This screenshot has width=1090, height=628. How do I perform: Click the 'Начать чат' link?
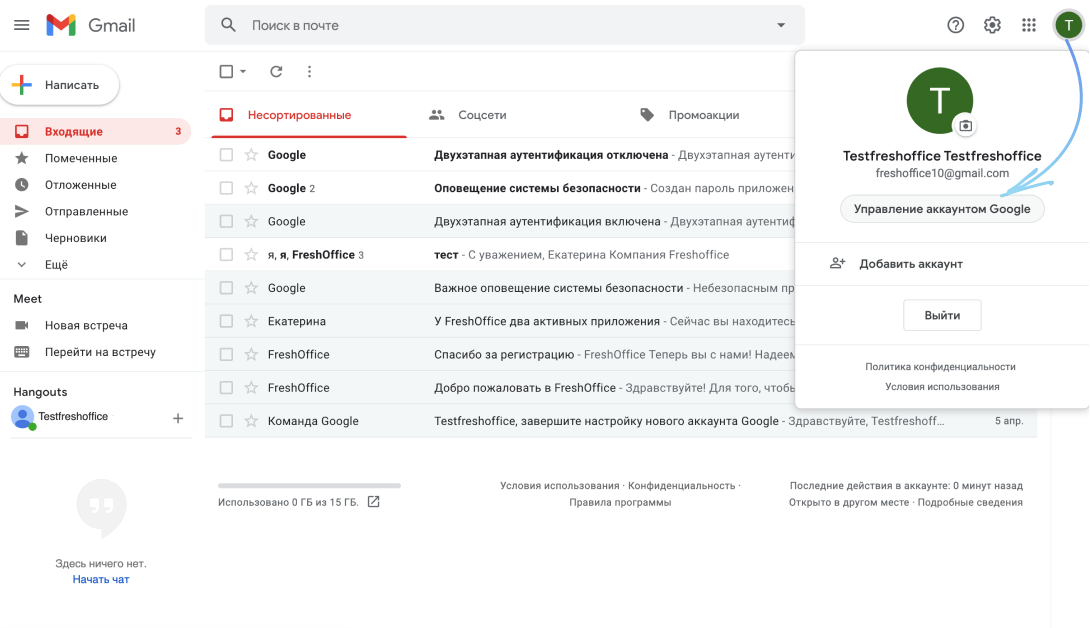(x=101, y=579)
